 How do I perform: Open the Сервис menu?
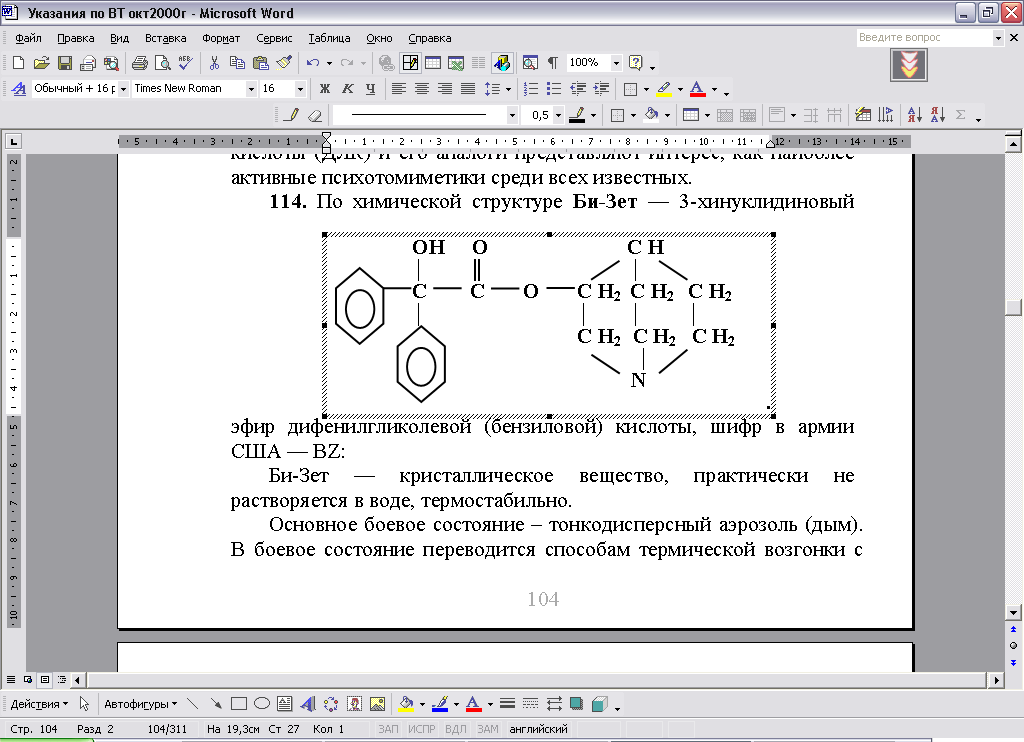[274, 38]
